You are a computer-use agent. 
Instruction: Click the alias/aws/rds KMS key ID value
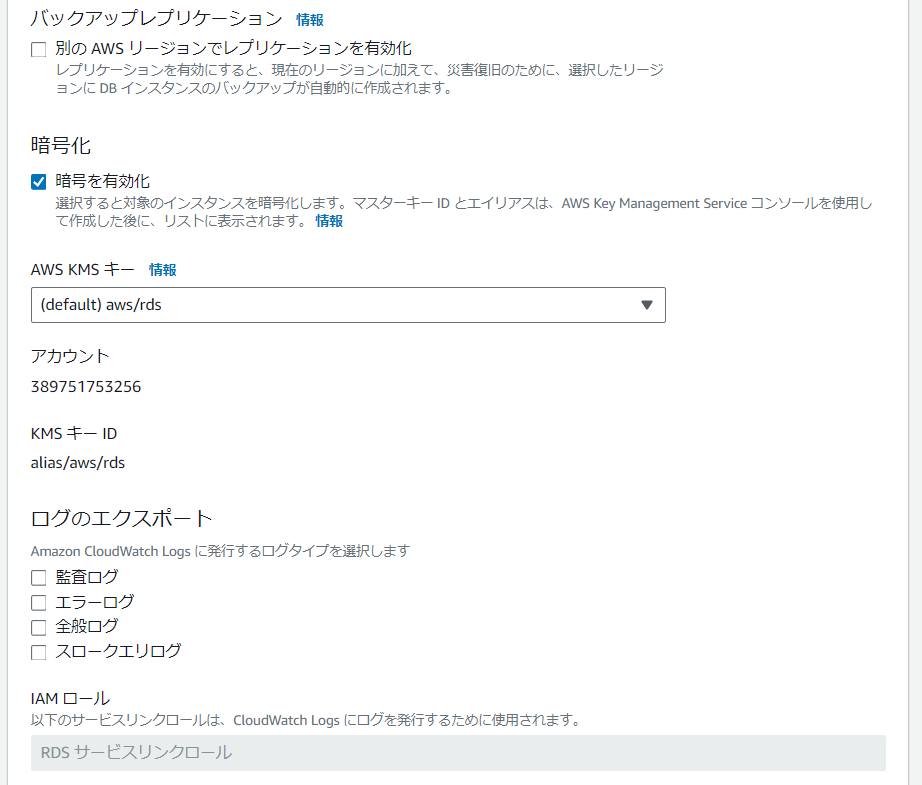(78, 463)
